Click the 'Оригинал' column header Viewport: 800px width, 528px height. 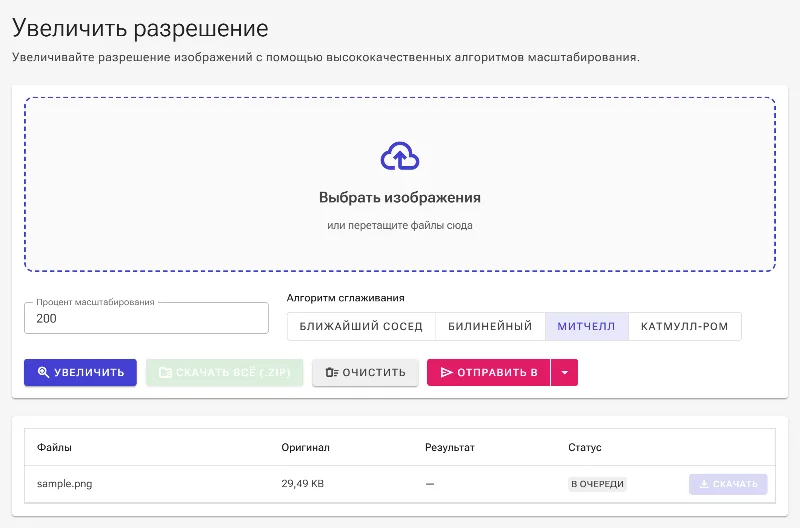(x=306, y=447)
